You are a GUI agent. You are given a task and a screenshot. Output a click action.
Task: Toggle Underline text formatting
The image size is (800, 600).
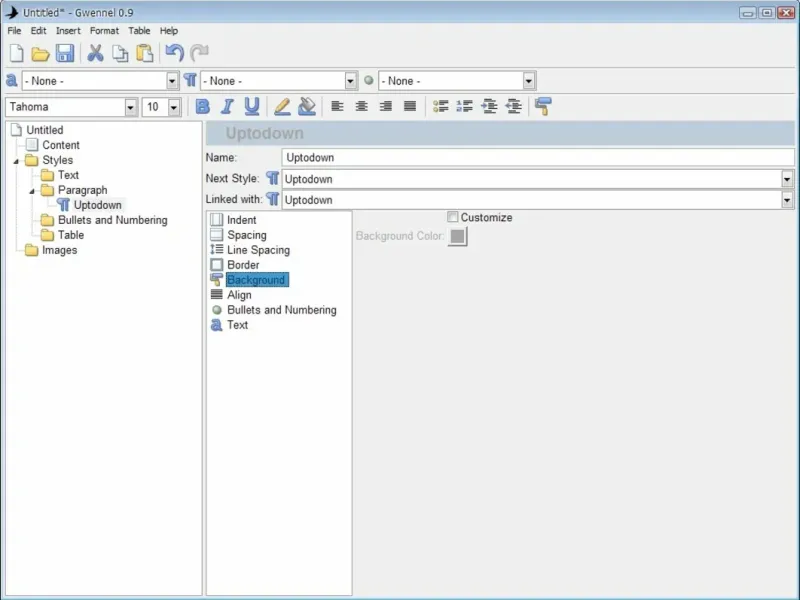(252, 107)
